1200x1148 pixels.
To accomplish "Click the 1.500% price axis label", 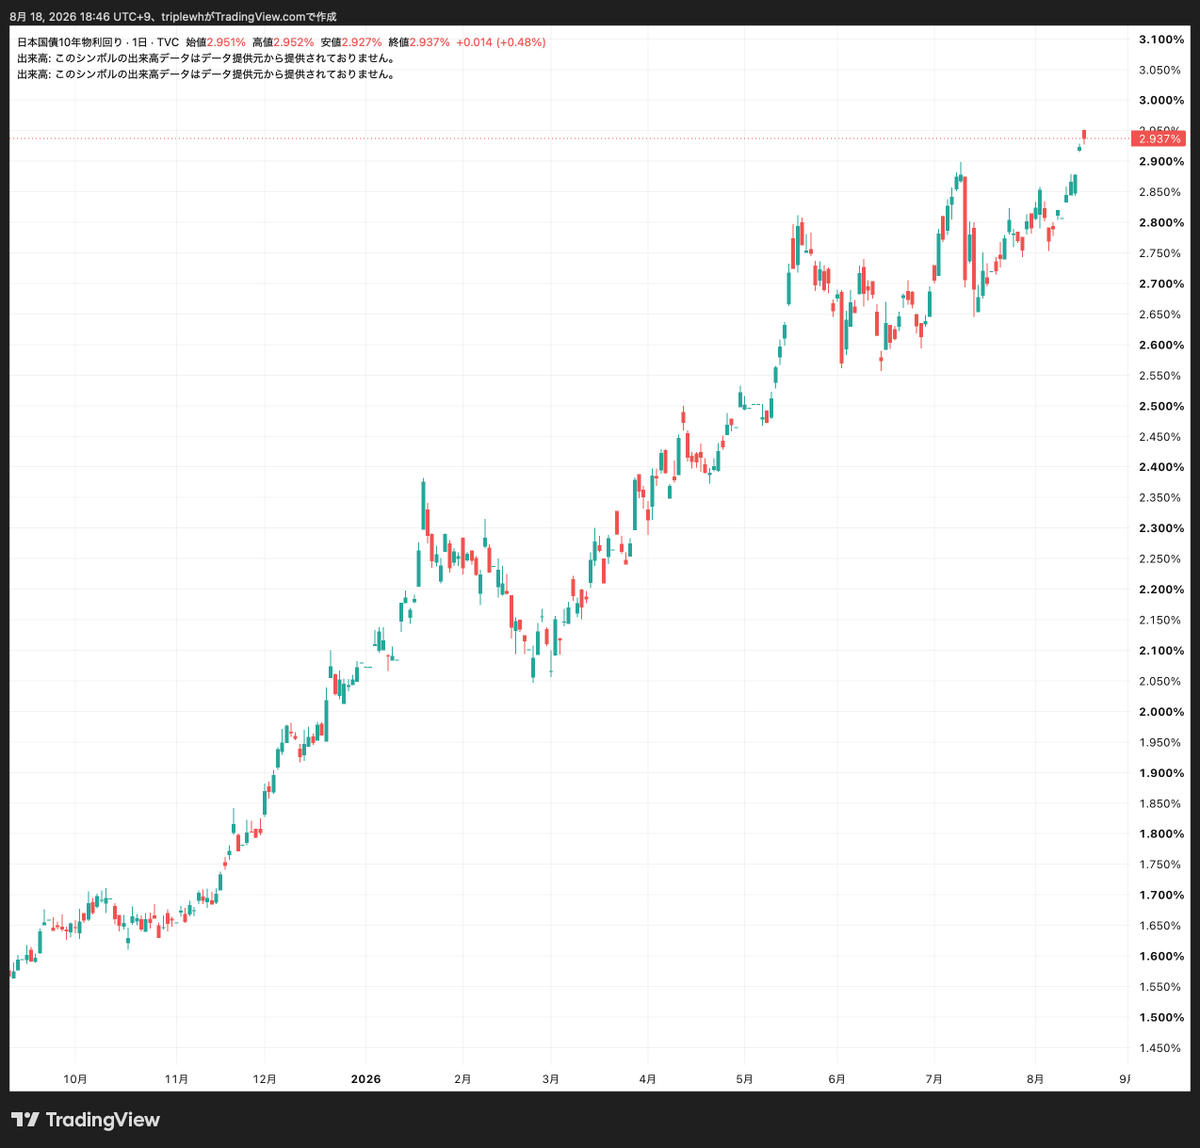I will pyautogui.click(x=1160, y=1018).
